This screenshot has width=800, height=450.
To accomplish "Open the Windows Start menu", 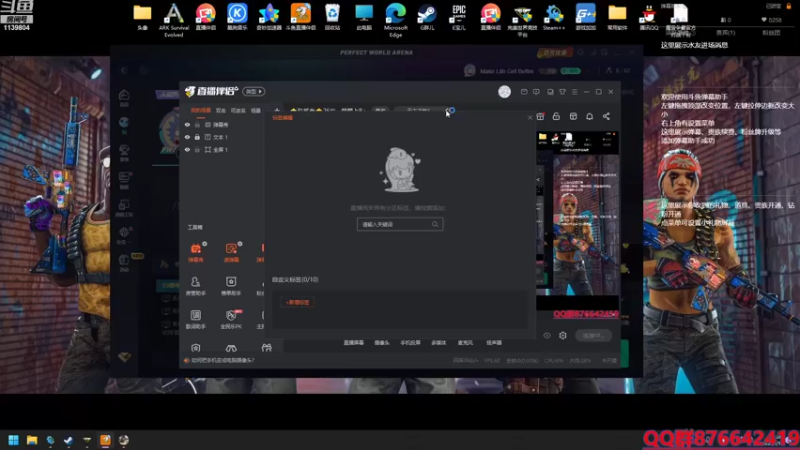I will [x=13, y=440].
